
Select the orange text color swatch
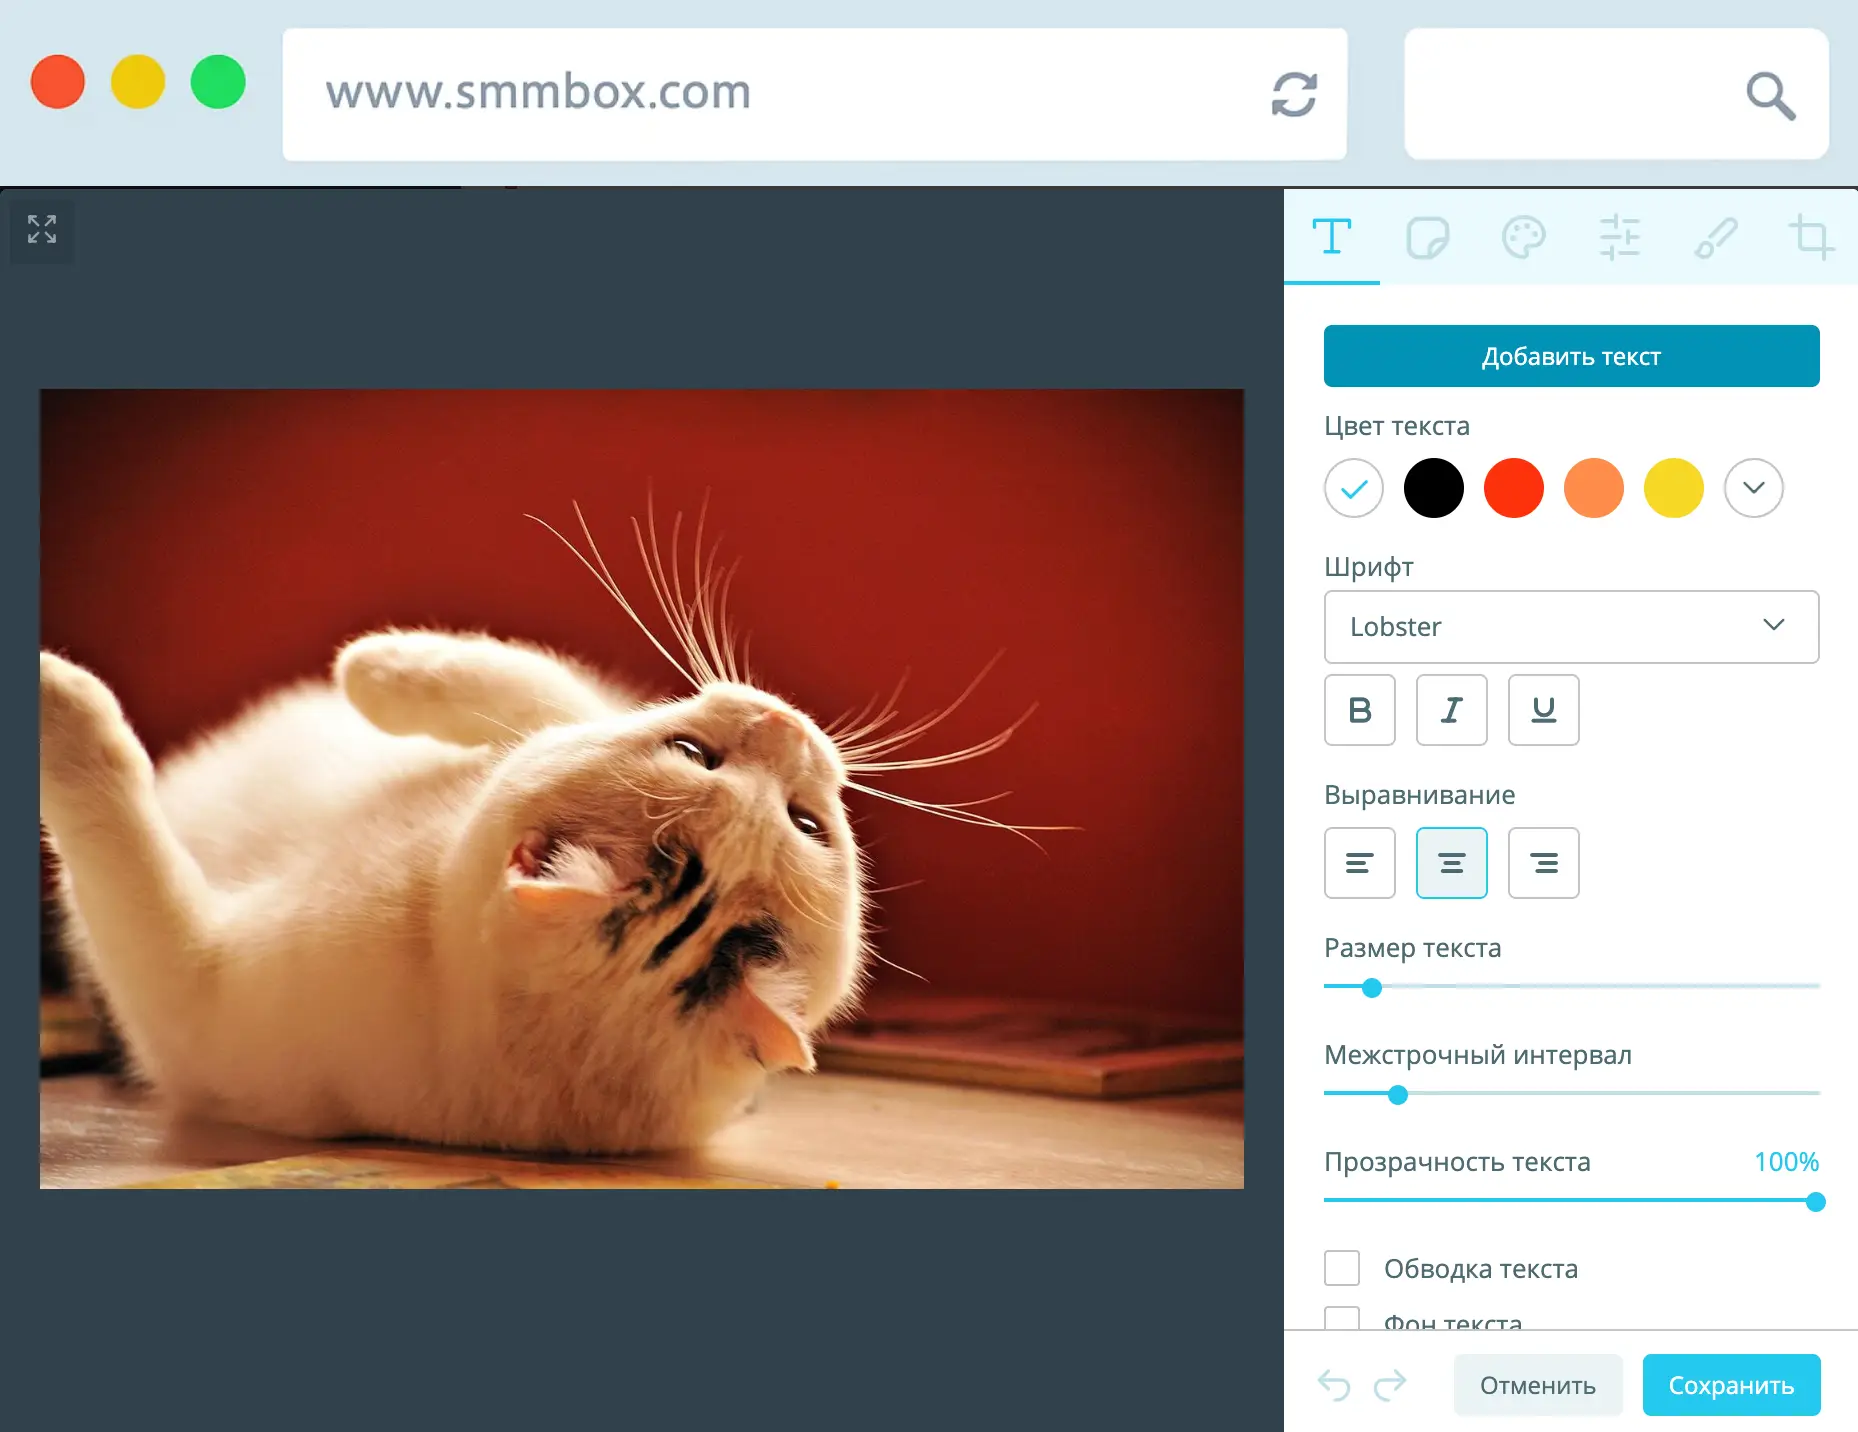click(x=1594, y=488)
